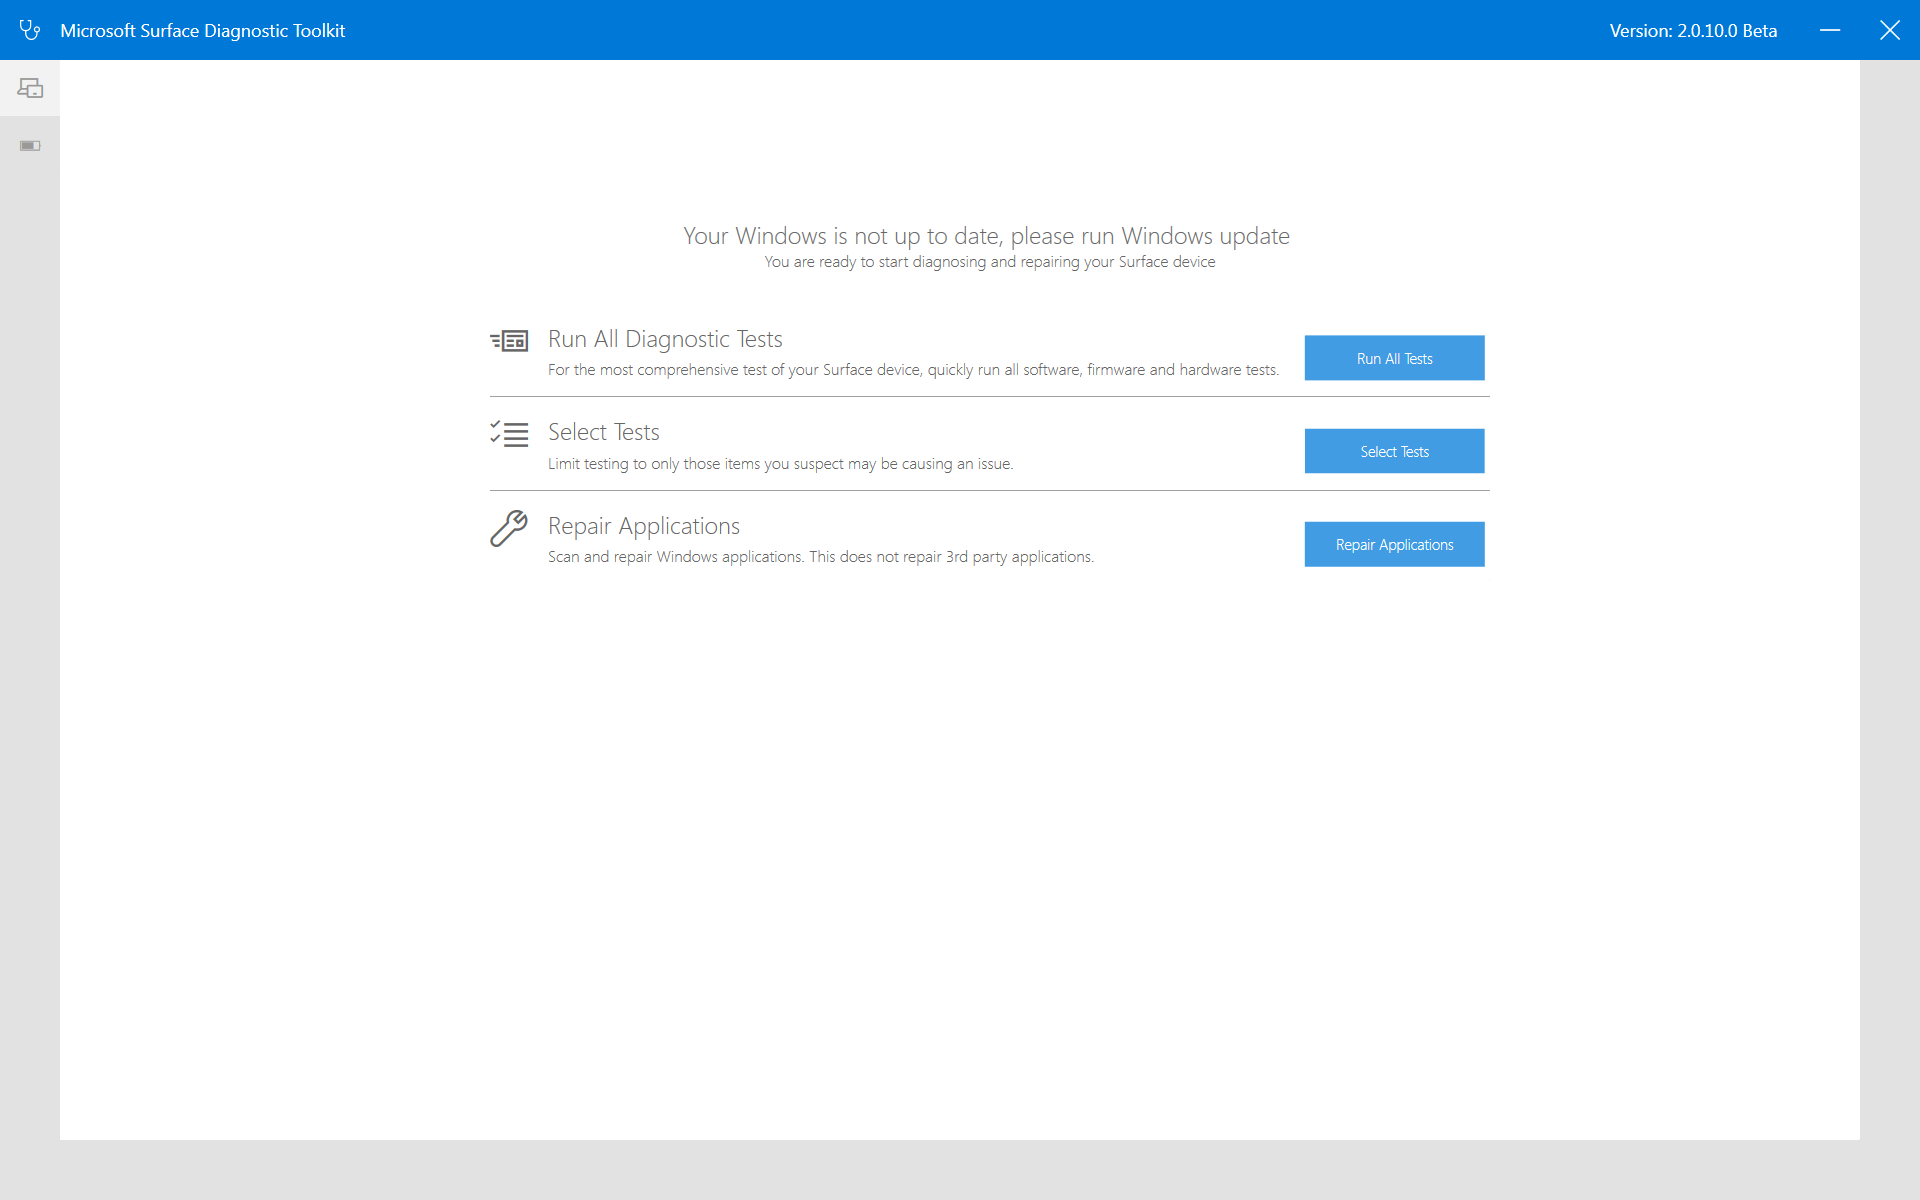
Task: Click the Windows update notification message
Action: (987, 235)
